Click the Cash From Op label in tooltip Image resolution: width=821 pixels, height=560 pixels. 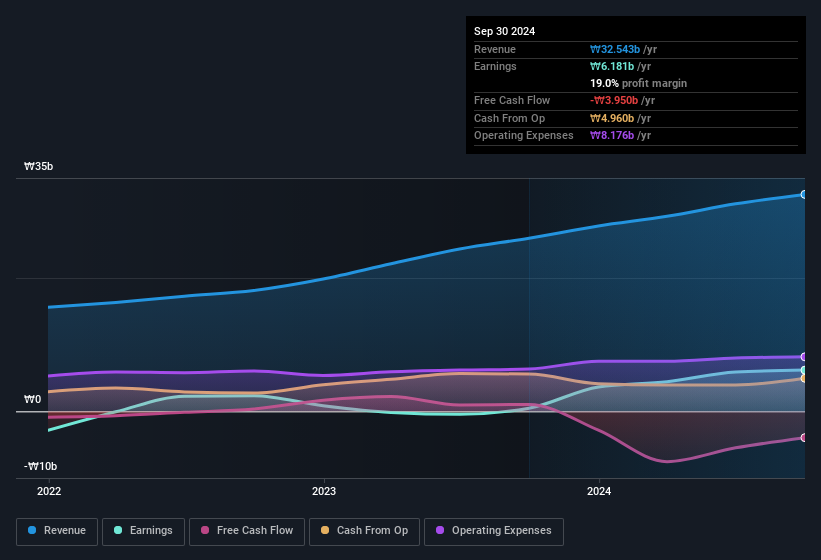[x=509, y=118]
